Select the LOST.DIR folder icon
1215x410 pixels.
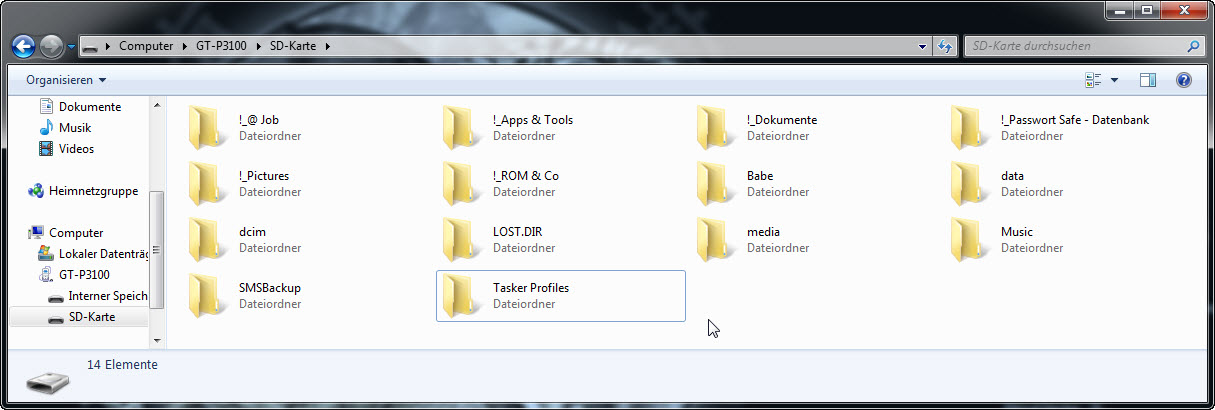[x=463, y=239]
